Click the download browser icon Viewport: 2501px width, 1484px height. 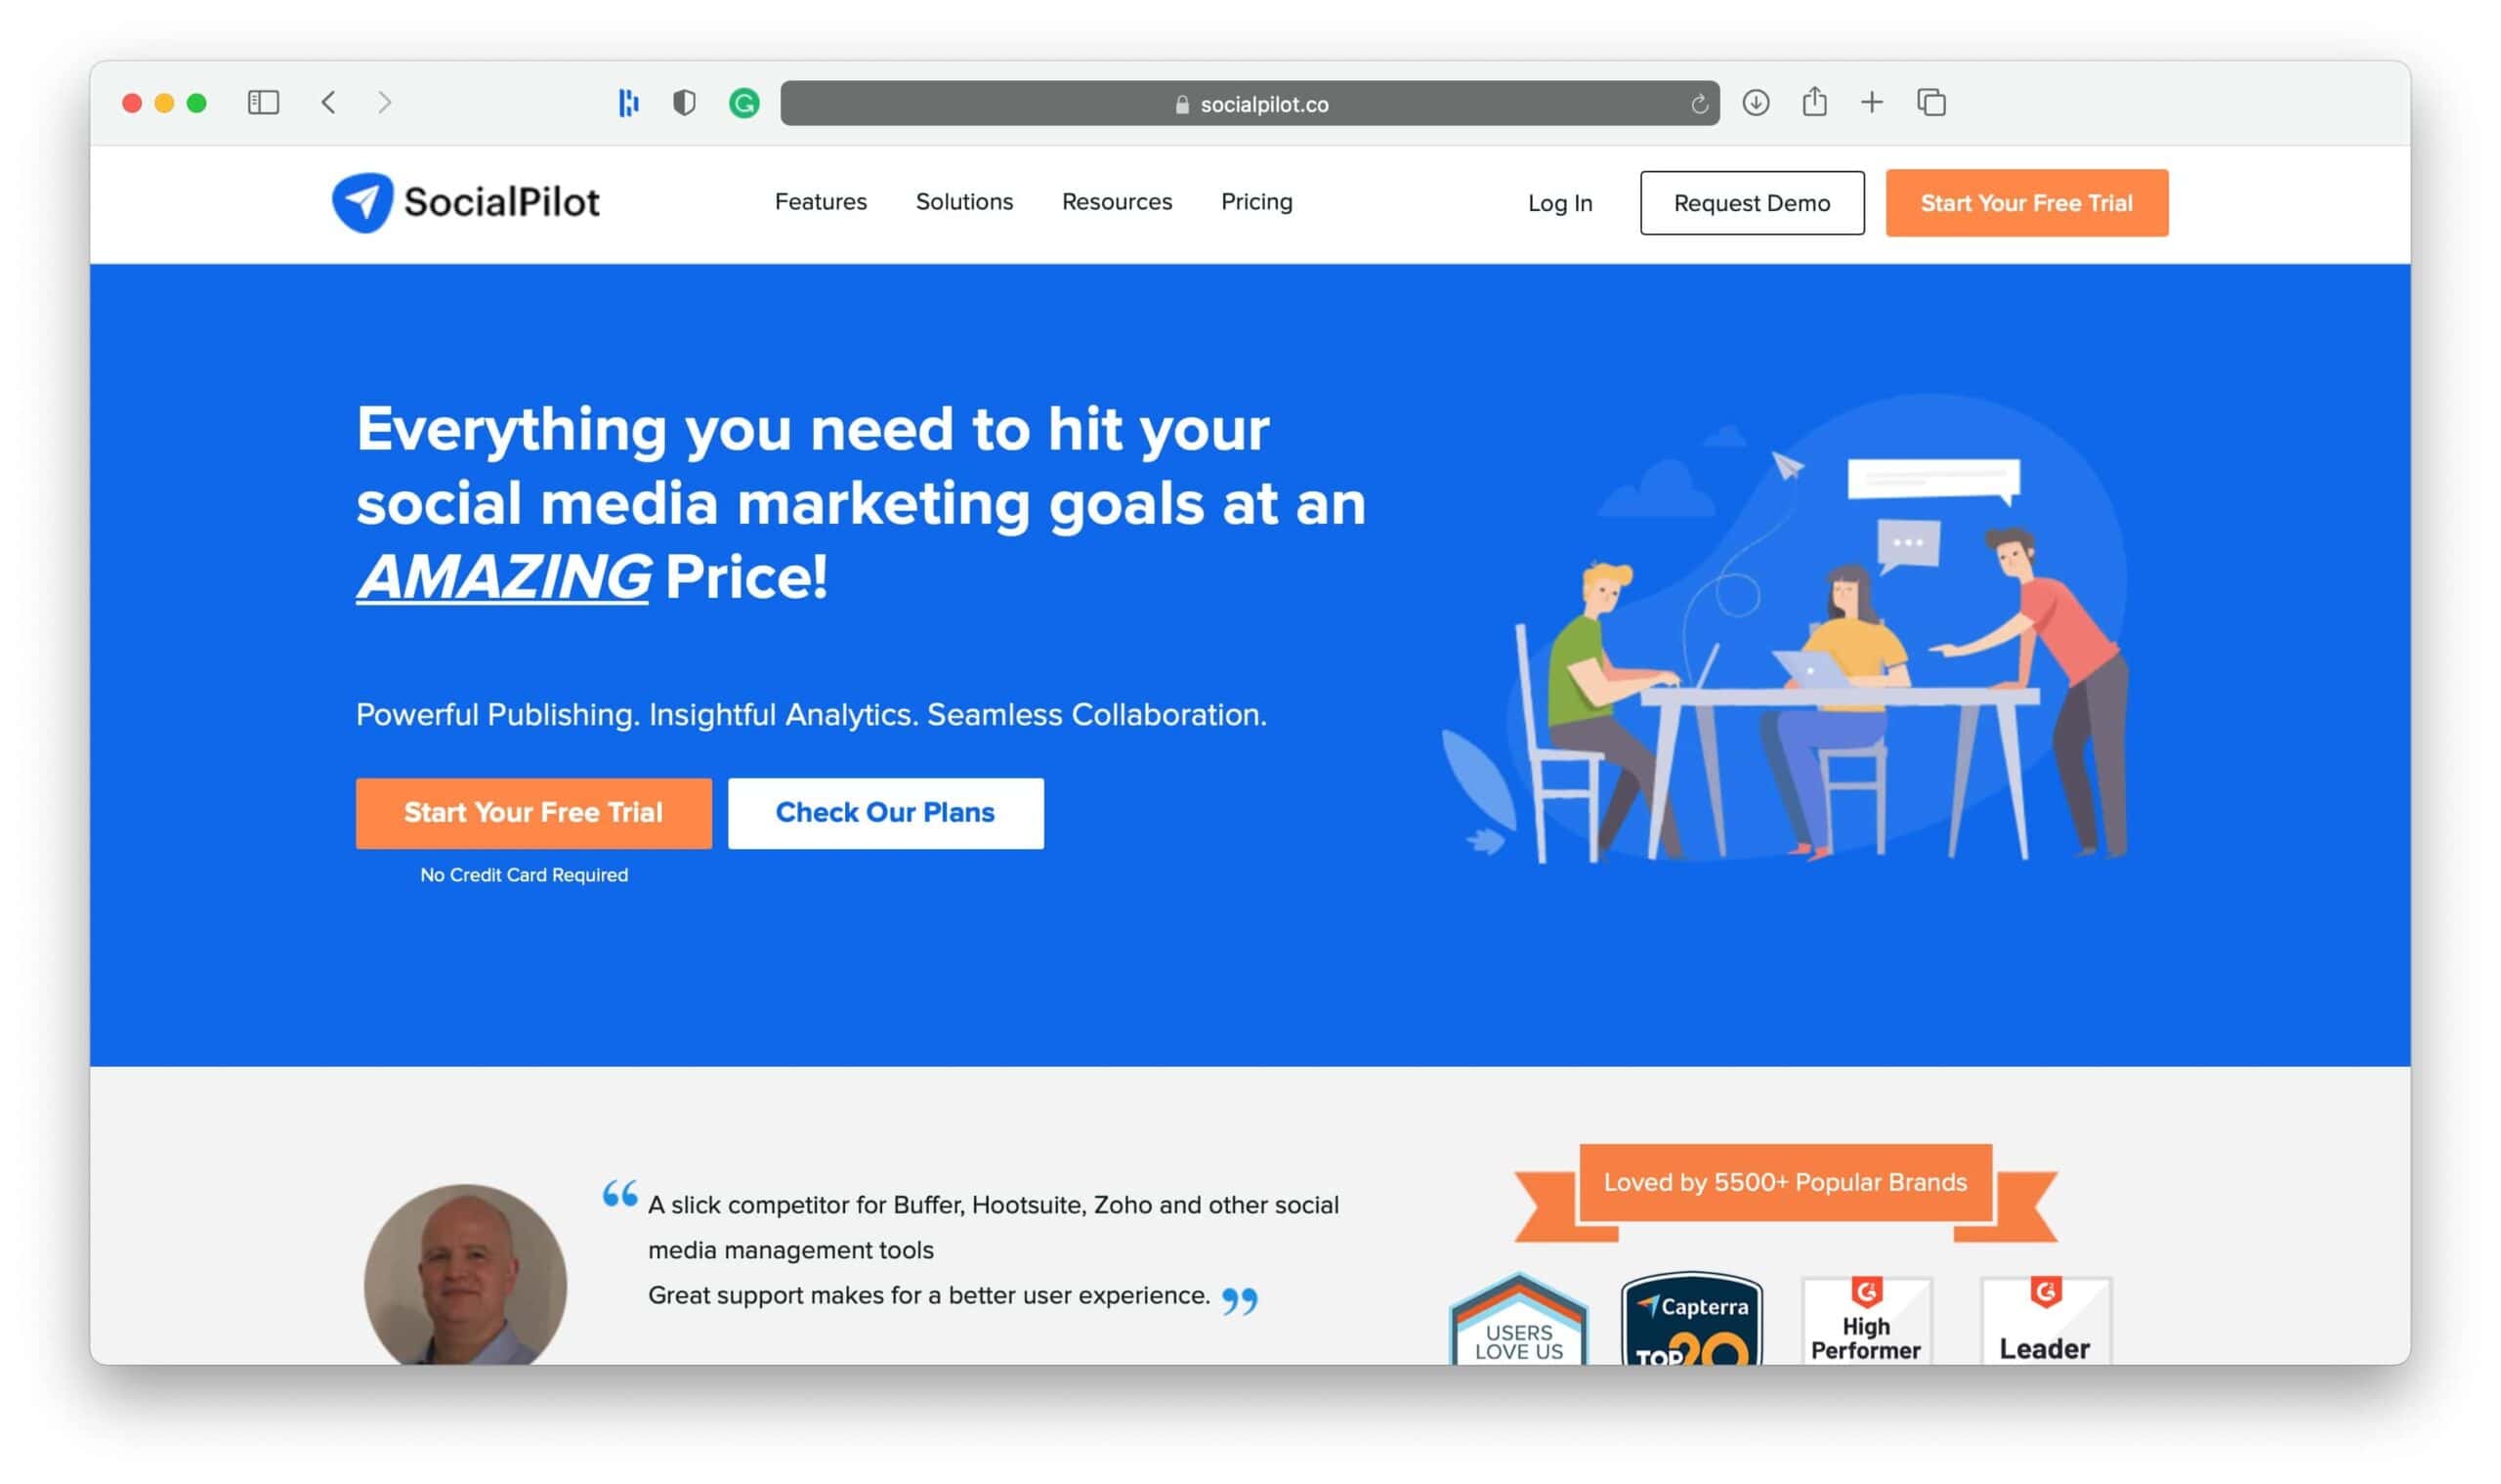[1754, 101]
